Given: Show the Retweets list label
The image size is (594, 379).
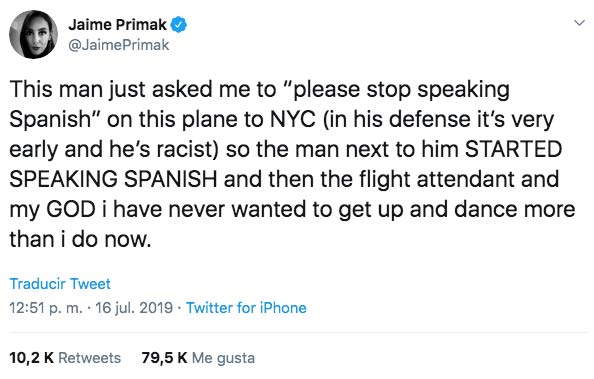Looking at the screenshot, I should pyautogui.click(x=90, y=358).
